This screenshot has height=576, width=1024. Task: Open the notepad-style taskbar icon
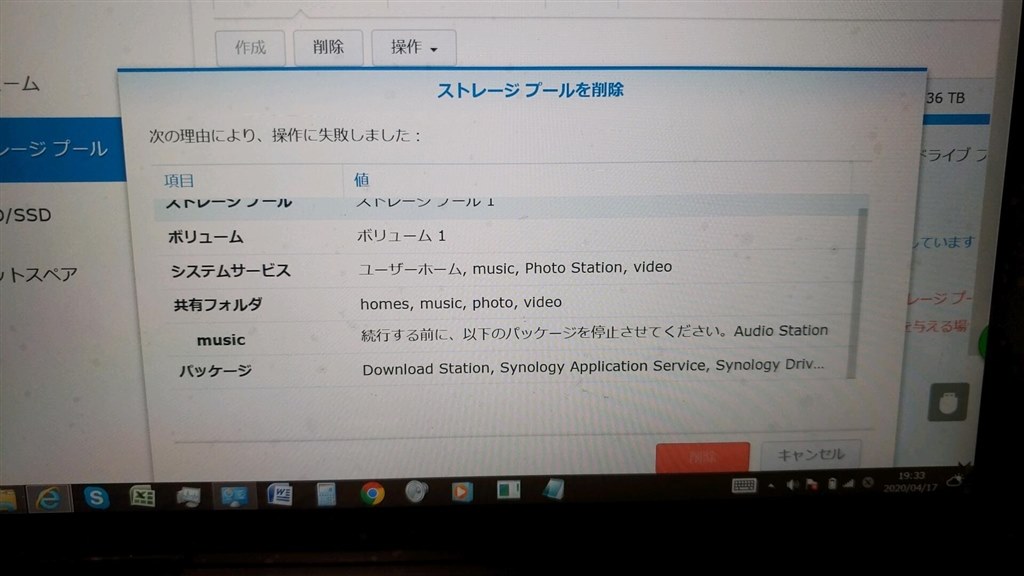pos(553,488)
